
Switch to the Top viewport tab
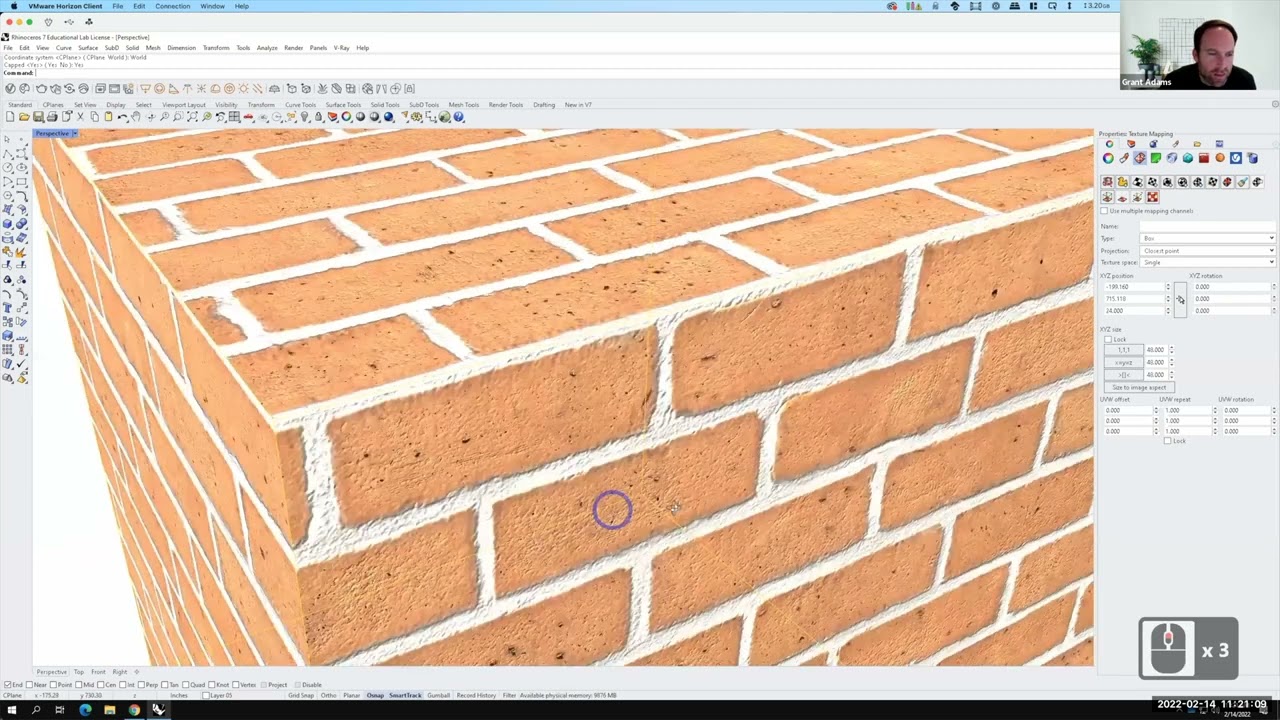pos(78,672)
